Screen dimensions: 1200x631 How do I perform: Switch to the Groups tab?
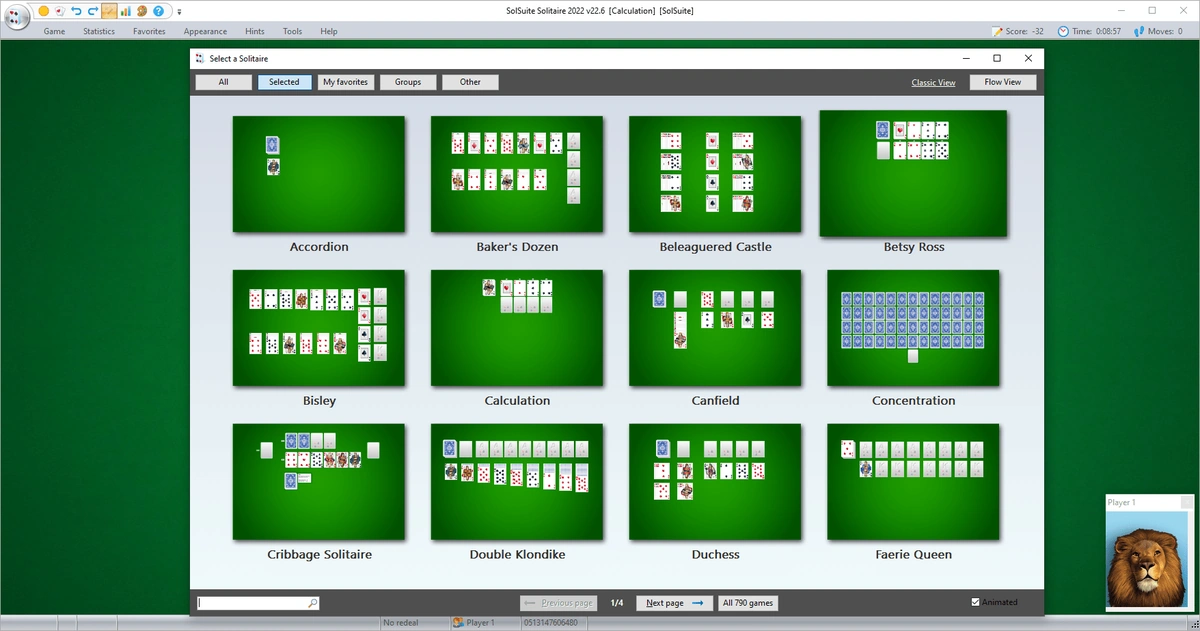tap(408, 82)
